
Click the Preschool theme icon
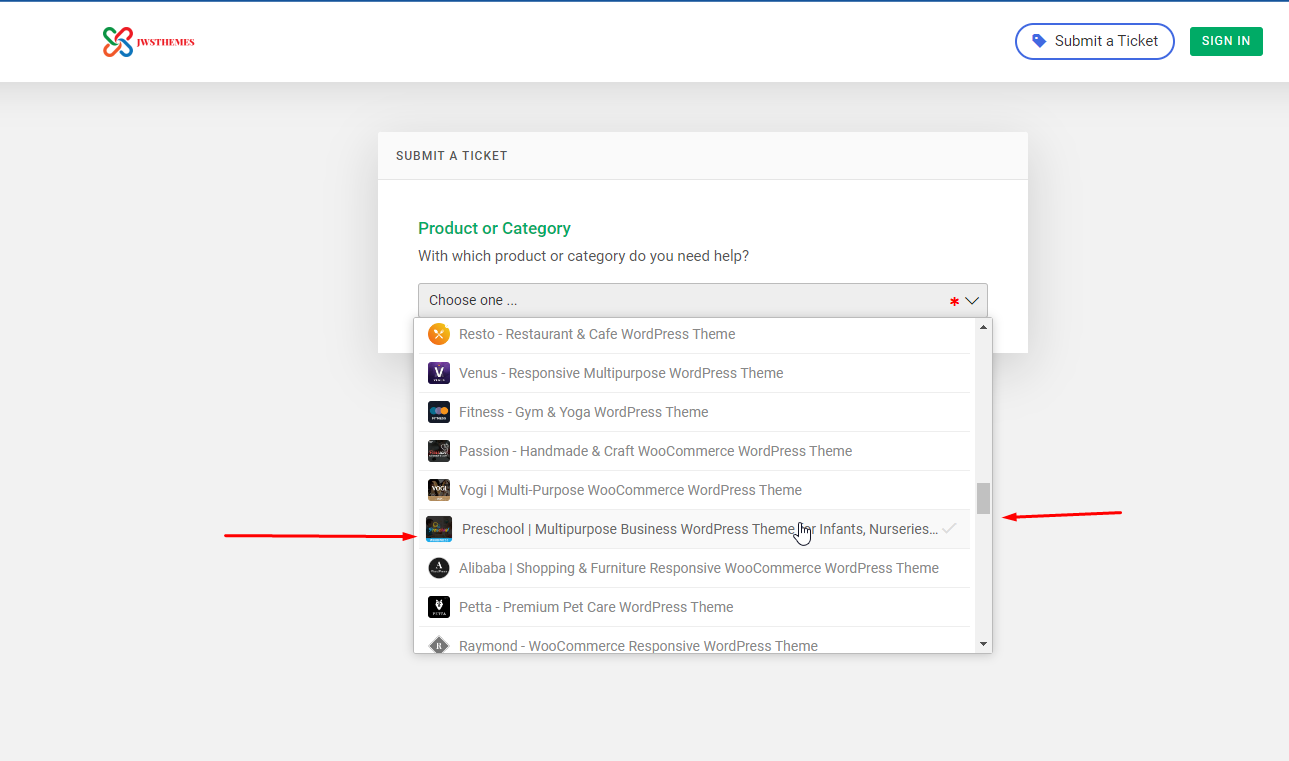point(439,529)
